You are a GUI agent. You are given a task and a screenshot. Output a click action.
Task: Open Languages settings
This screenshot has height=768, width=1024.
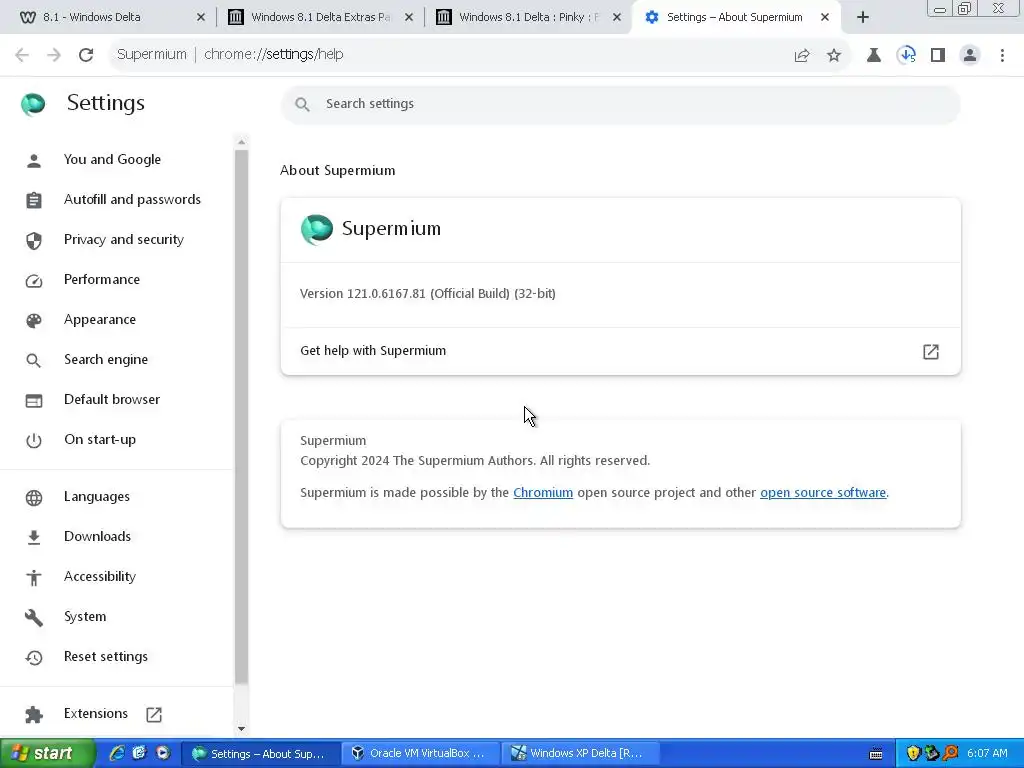click(97, 496)
